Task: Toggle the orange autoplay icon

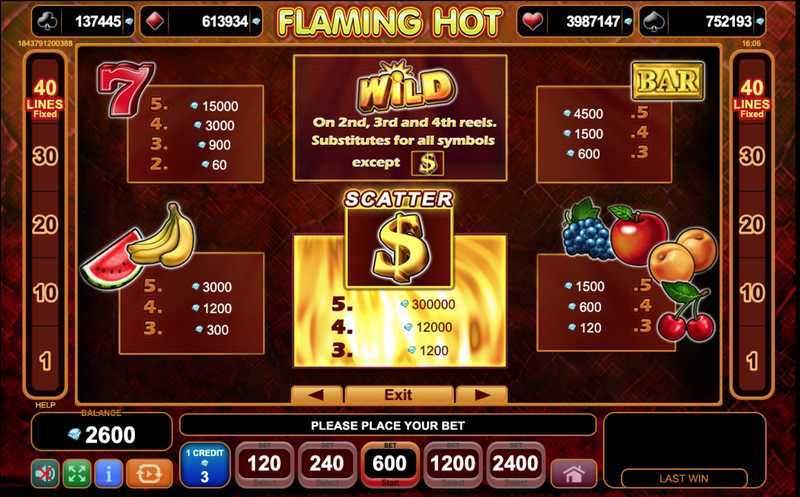Action: (x=149, y=473)
